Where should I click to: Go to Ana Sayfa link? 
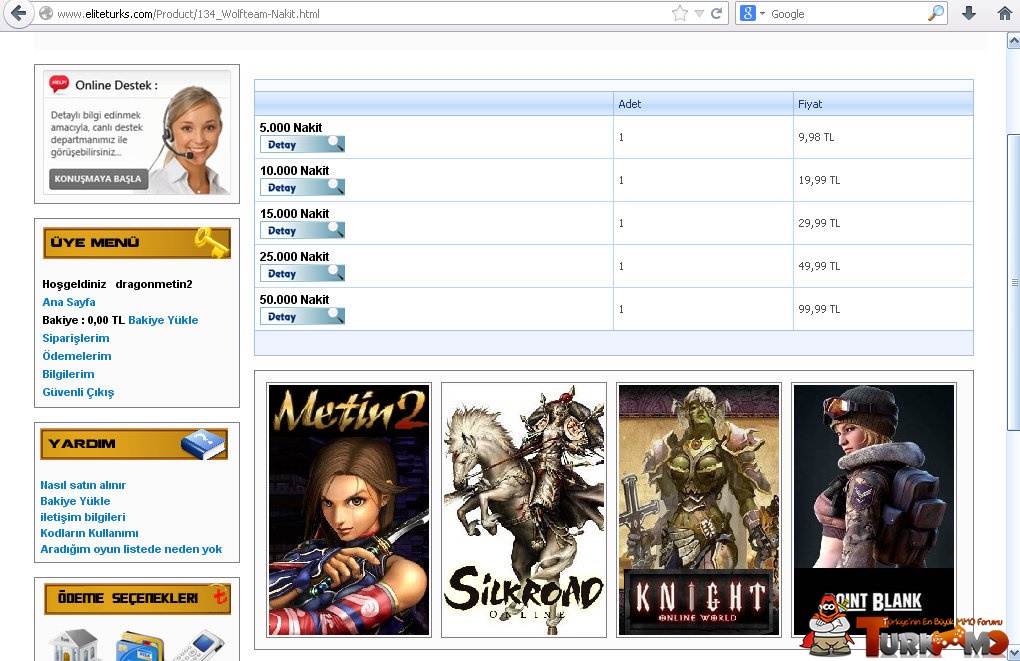click(x=69, y=302)
